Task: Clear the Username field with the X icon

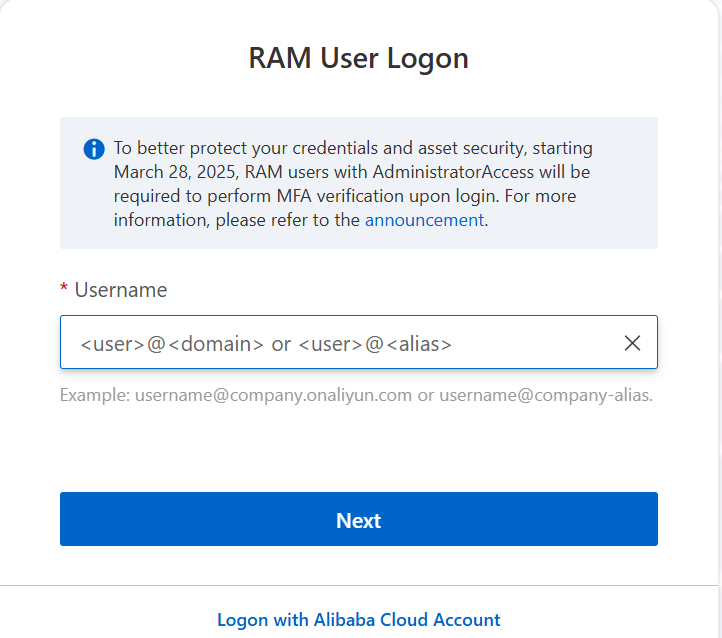Action: [632, 343]
